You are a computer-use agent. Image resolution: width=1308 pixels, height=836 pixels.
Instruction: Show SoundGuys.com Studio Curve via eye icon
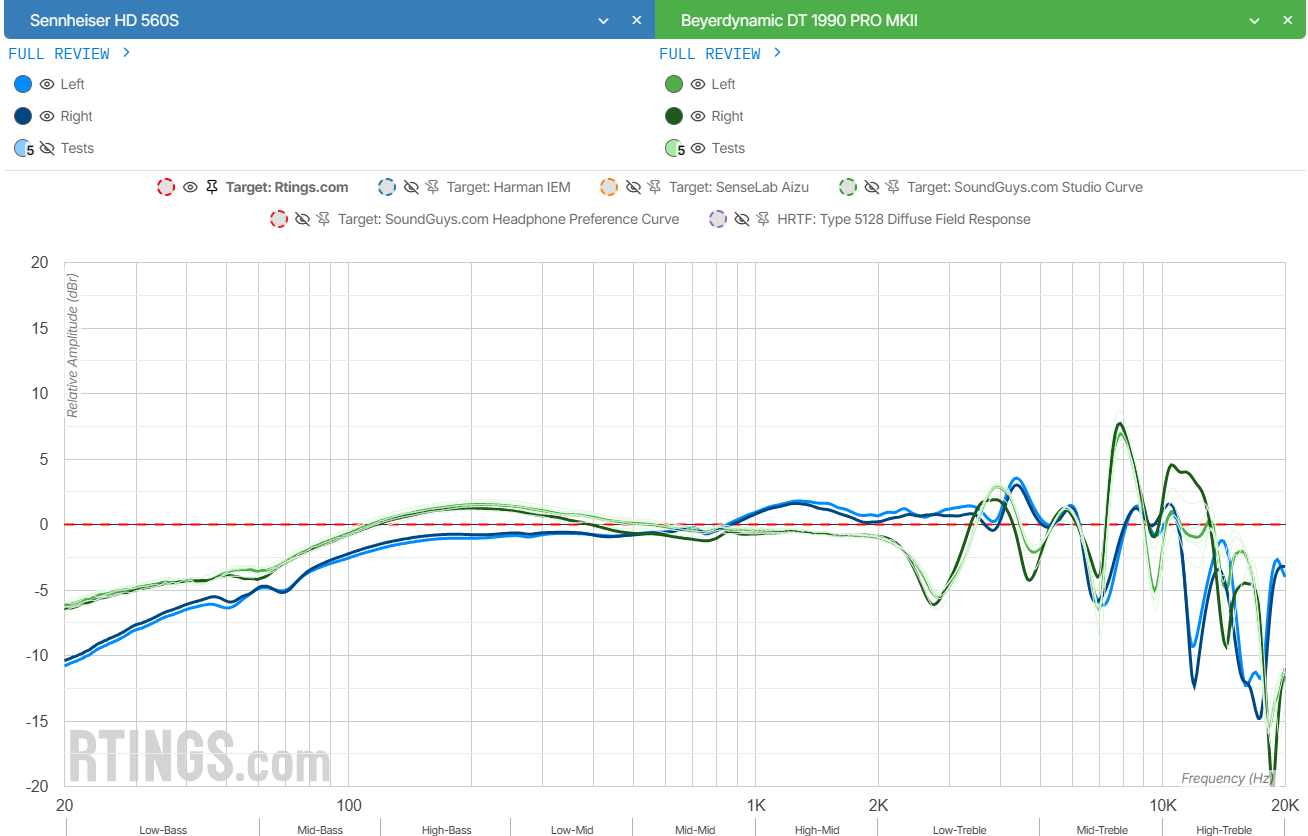872,187
